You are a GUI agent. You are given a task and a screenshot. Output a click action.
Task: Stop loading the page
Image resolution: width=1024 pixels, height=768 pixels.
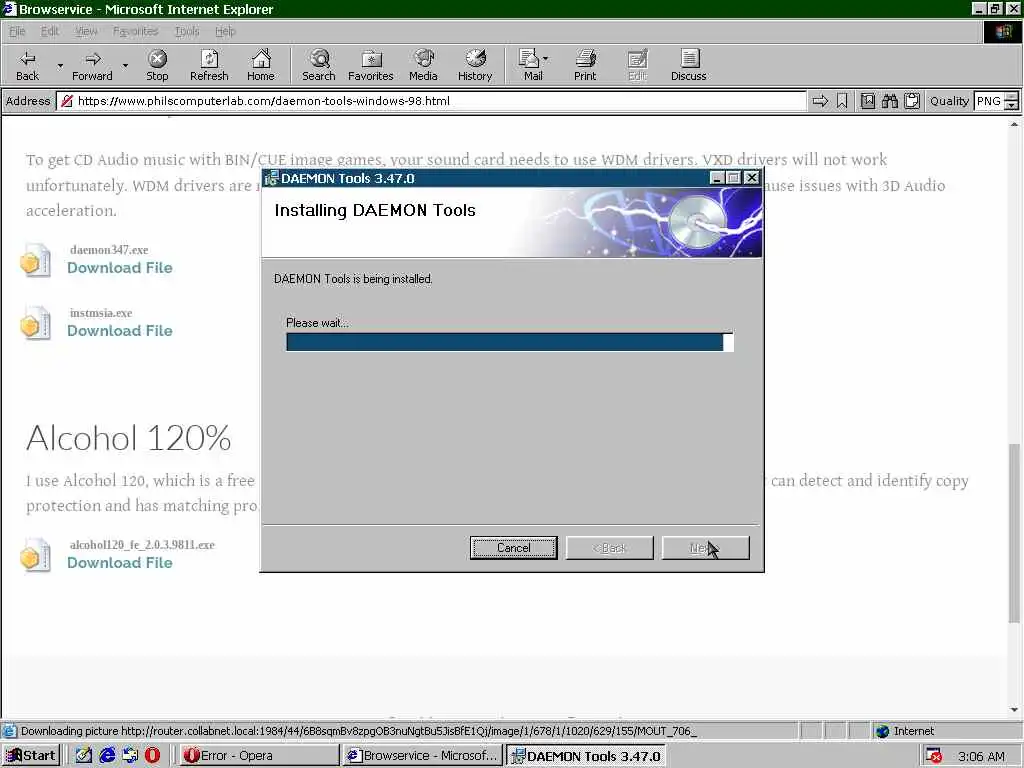157,65
